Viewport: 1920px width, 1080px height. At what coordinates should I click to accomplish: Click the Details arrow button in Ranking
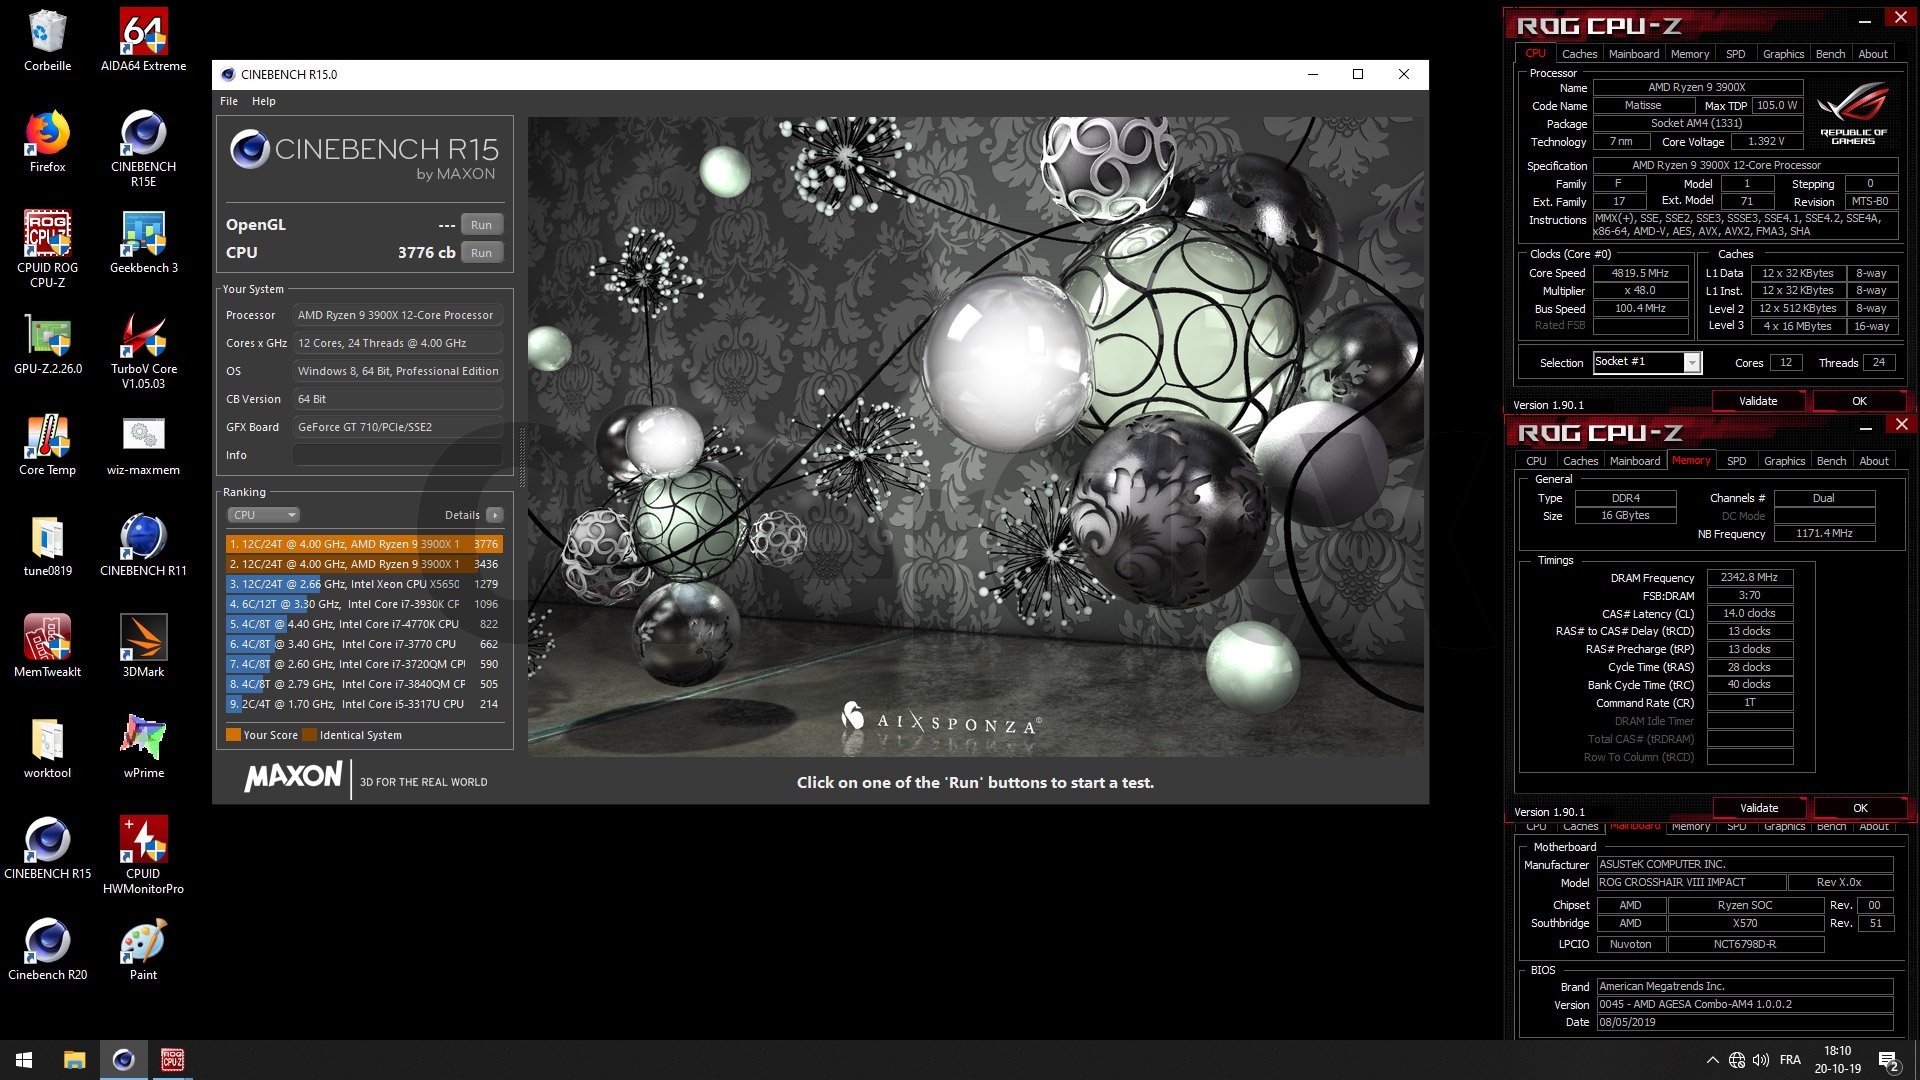pyautogui.click(x=495, y=515)
